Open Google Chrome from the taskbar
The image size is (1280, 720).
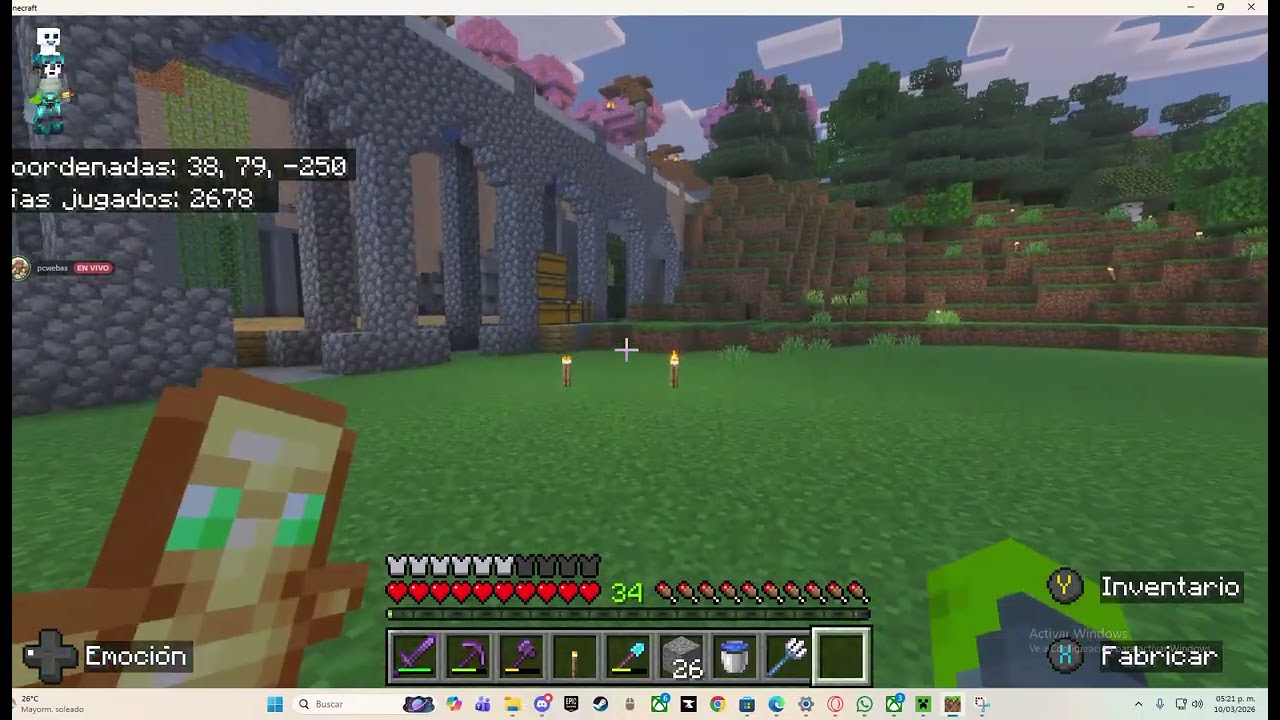(x=717, y=704)
